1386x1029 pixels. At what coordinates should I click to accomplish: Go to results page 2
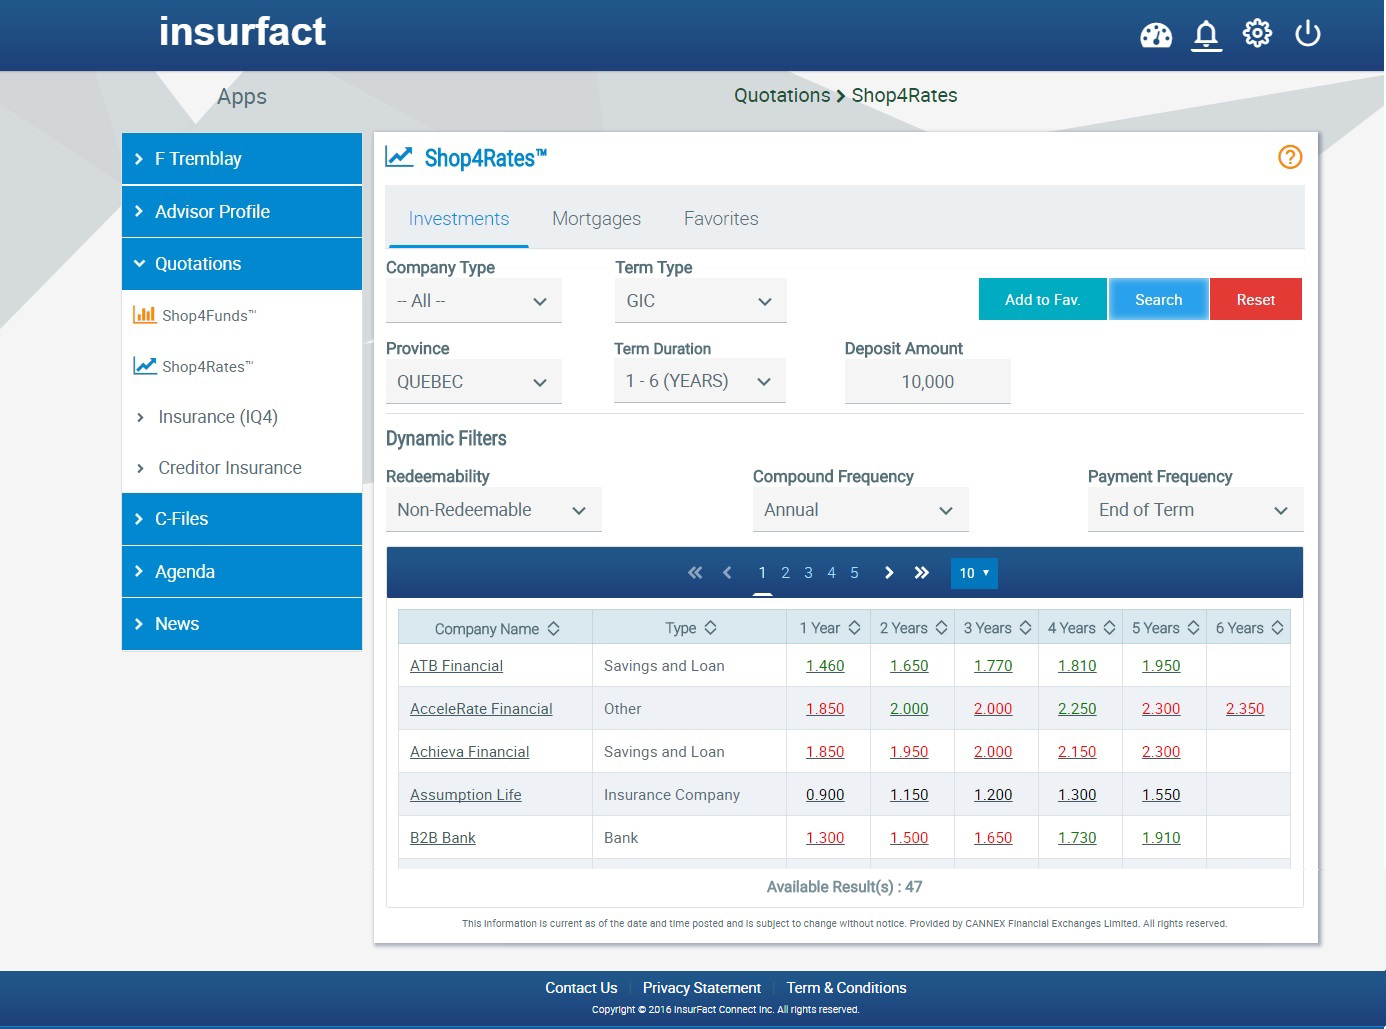[785, 573]
